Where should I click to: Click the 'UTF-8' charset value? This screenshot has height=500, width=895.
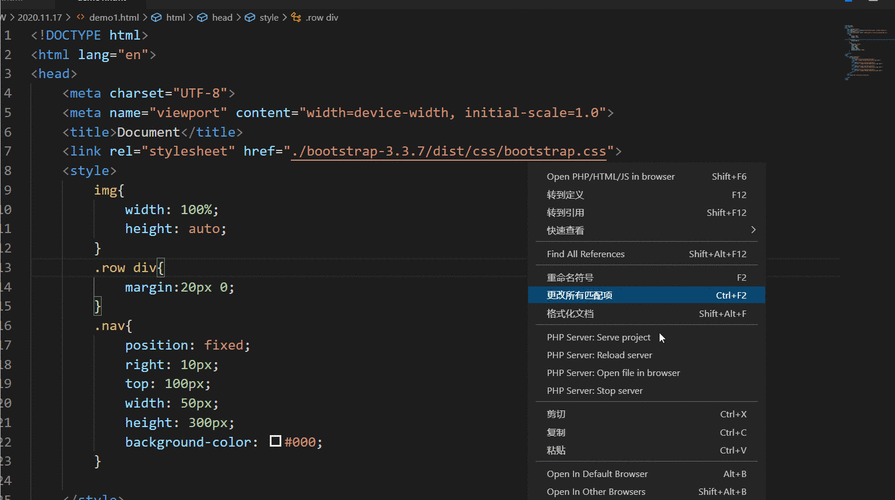tap(200, 94)
